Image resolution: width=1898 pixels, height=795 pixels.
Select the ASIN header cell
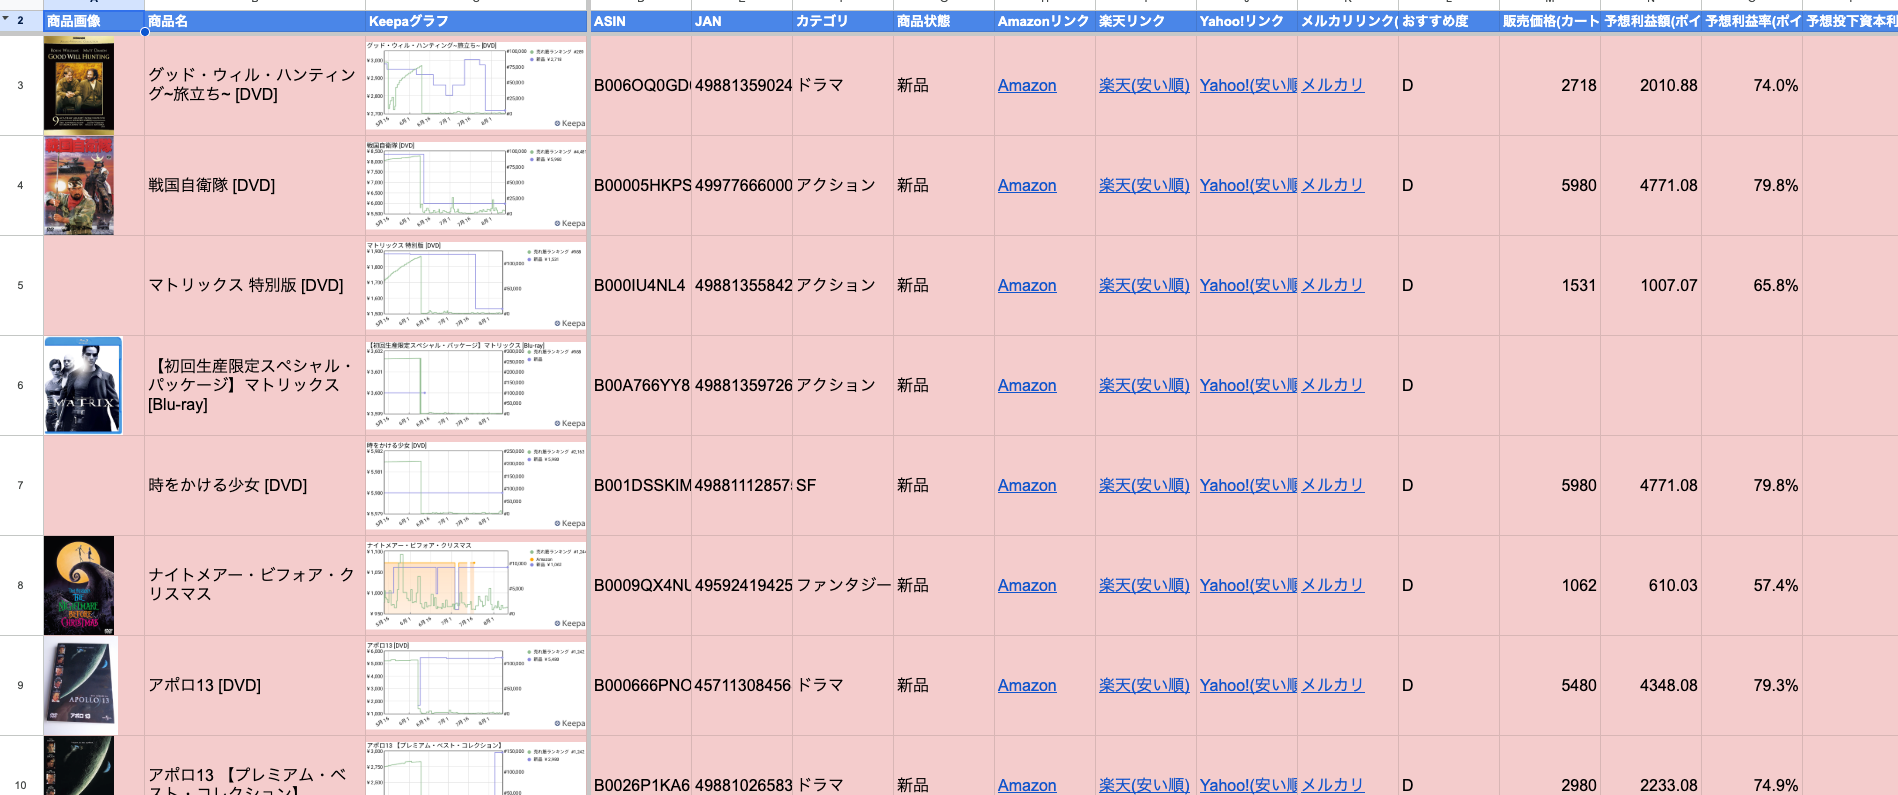pyautogui.click(x=641, y=21)
